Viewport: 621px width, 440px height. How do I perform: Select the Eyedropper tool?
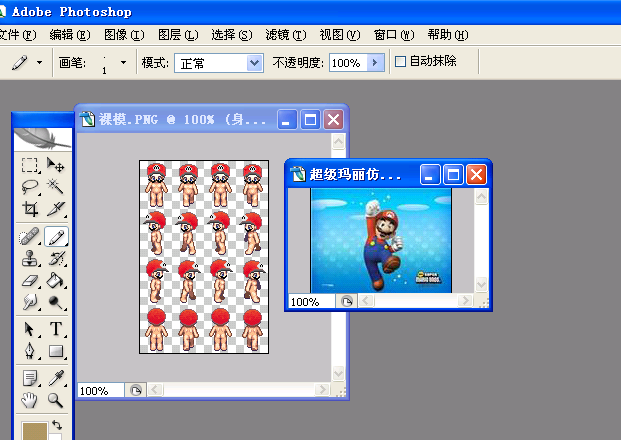pyautogui.click(x=56, y=378)
